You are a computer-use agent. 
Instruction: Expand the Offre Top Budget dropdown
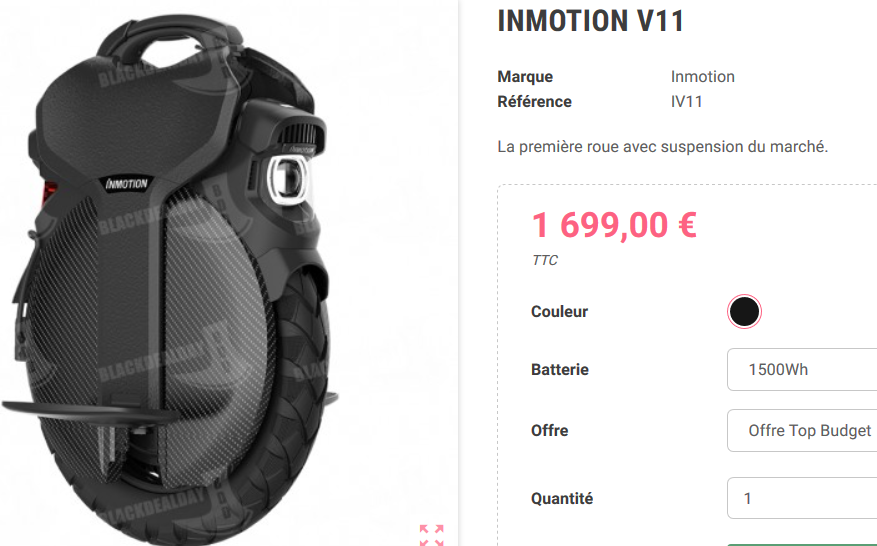(x=802, y=430)
